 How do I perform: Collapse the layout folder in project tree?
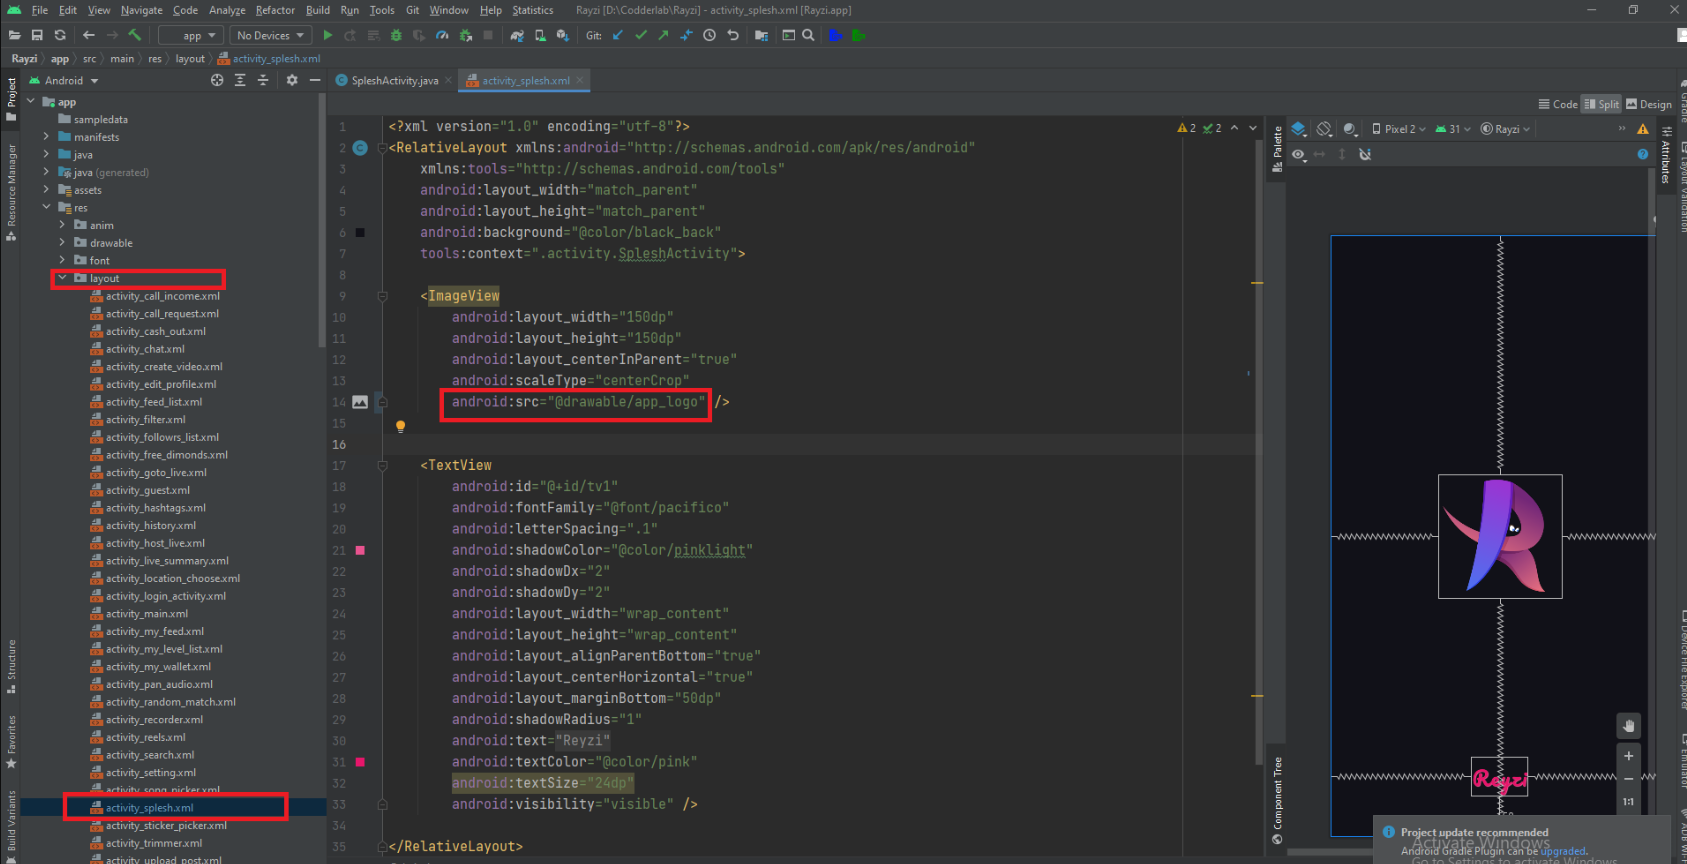[62, 278]
